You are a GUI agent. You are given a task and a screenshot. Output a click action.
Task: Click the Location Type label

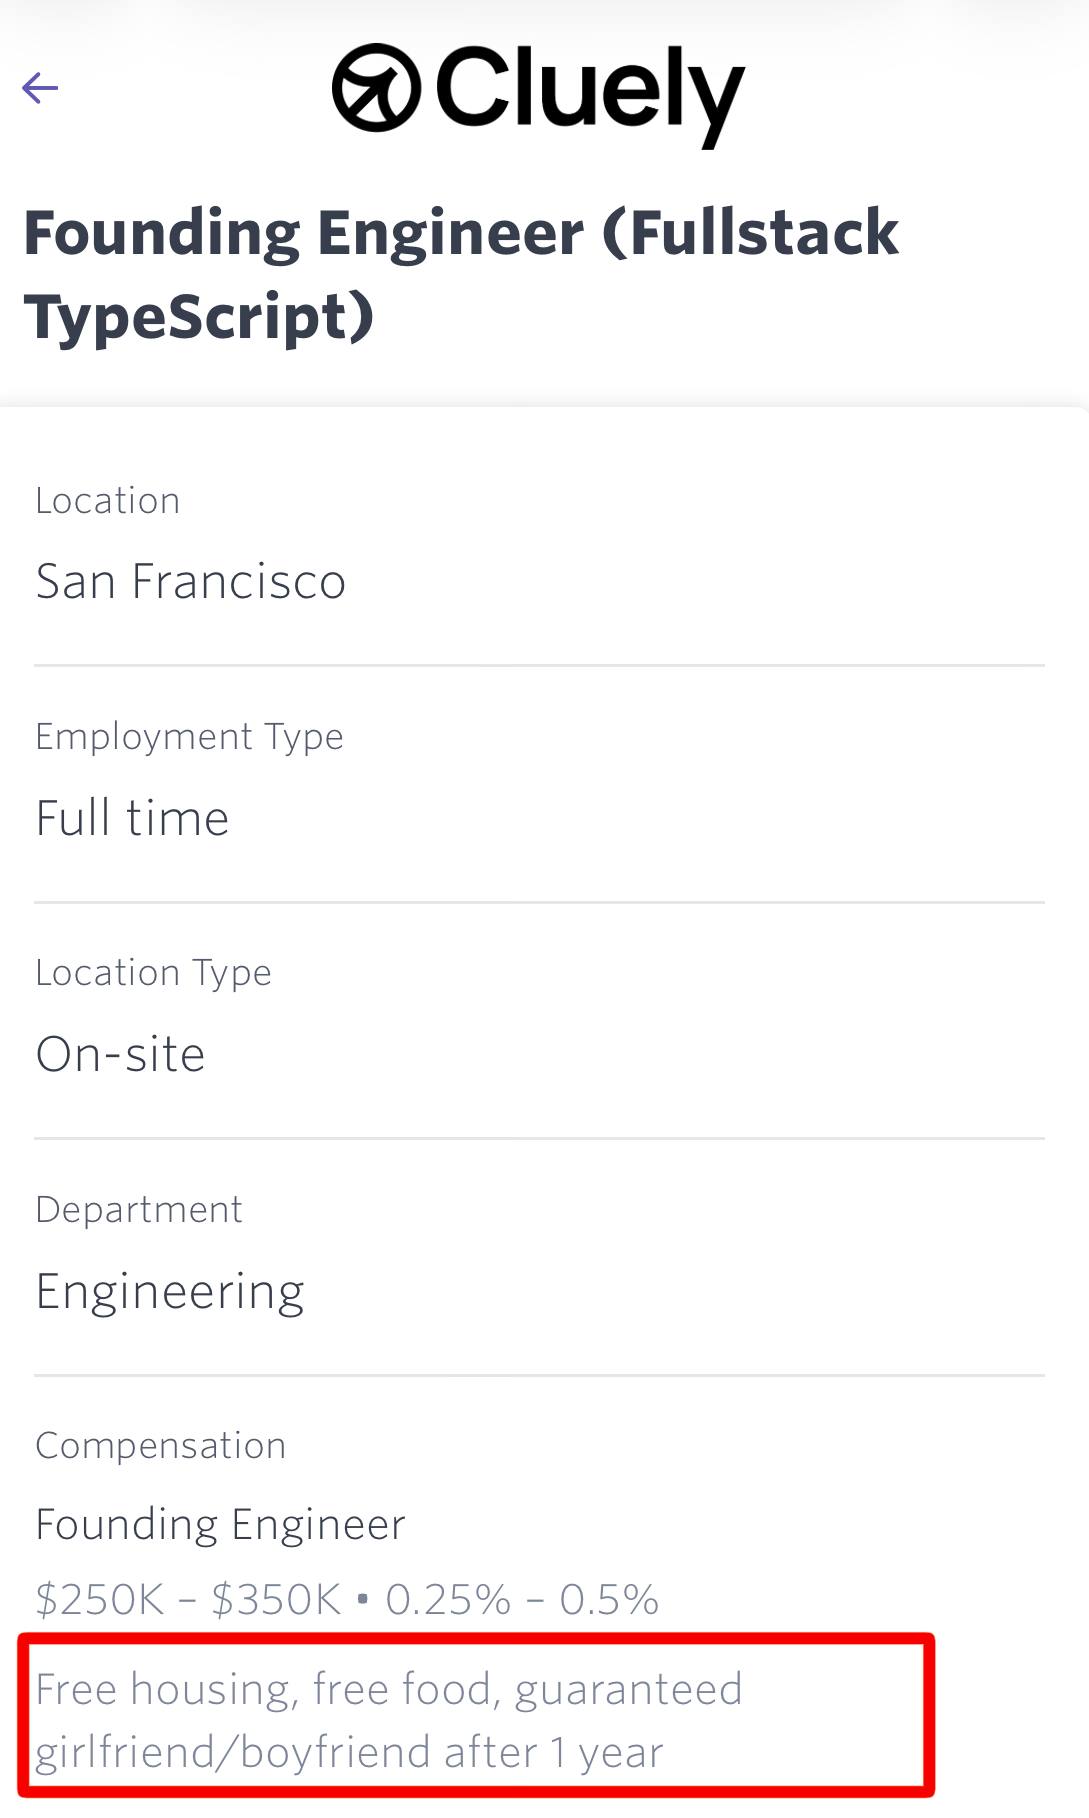coord(154,972)
